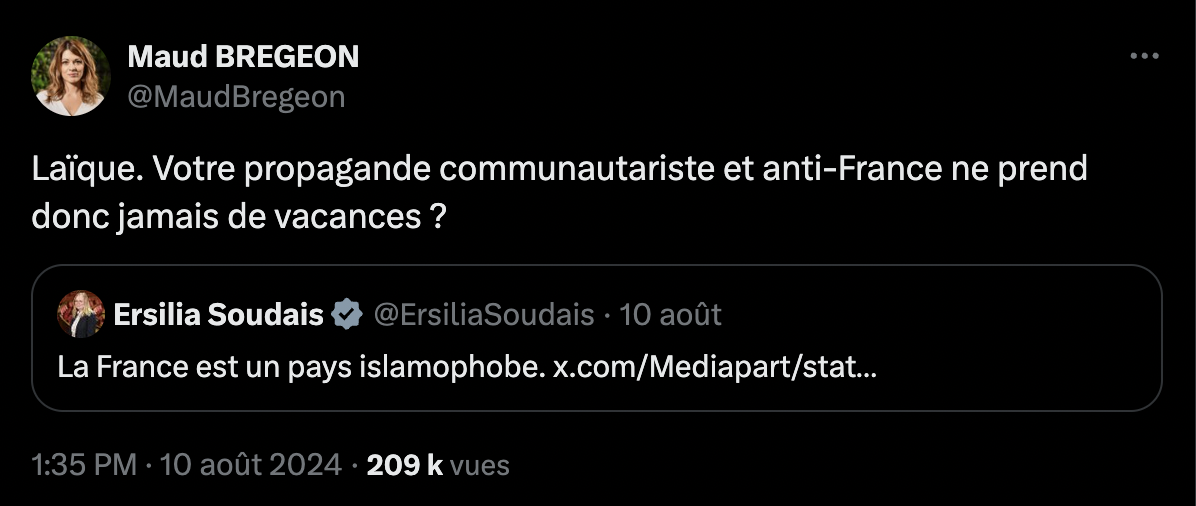Click the "10 août 2024" date
The width and height of the screenshot is (1196, 506).
click(249, 465)
